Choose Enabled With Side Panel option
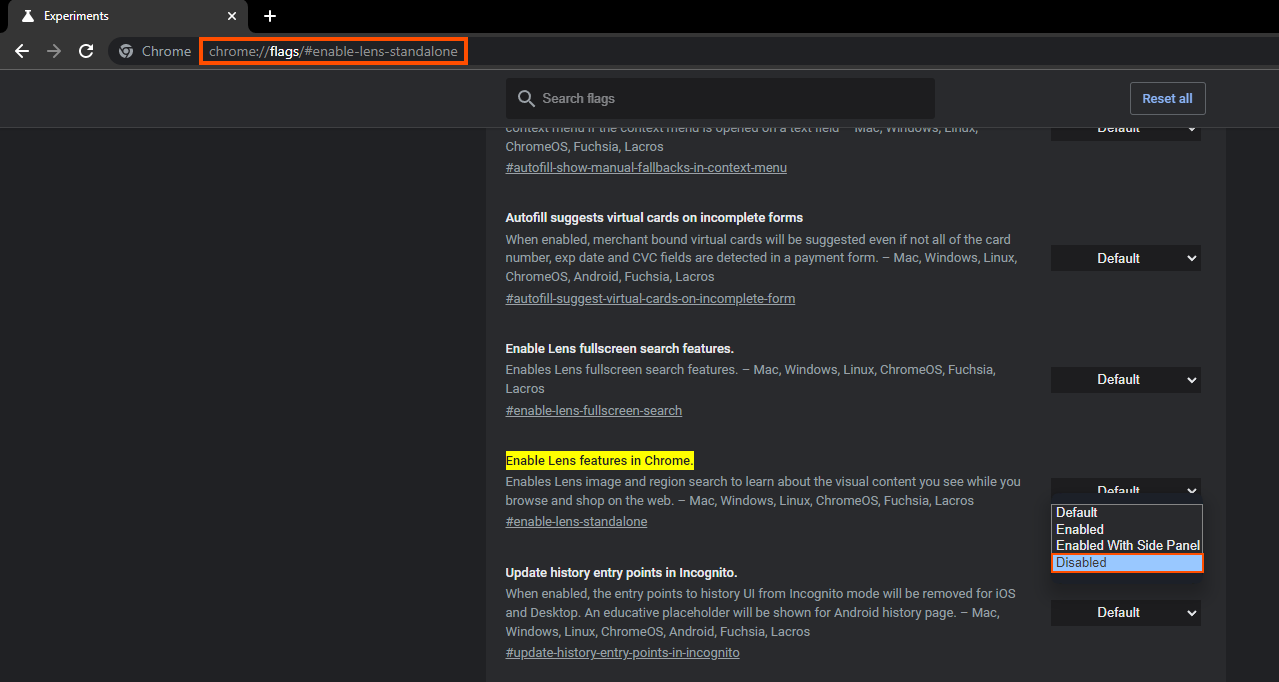This screenshot has height=682, width=1279. click(1127, 545)
